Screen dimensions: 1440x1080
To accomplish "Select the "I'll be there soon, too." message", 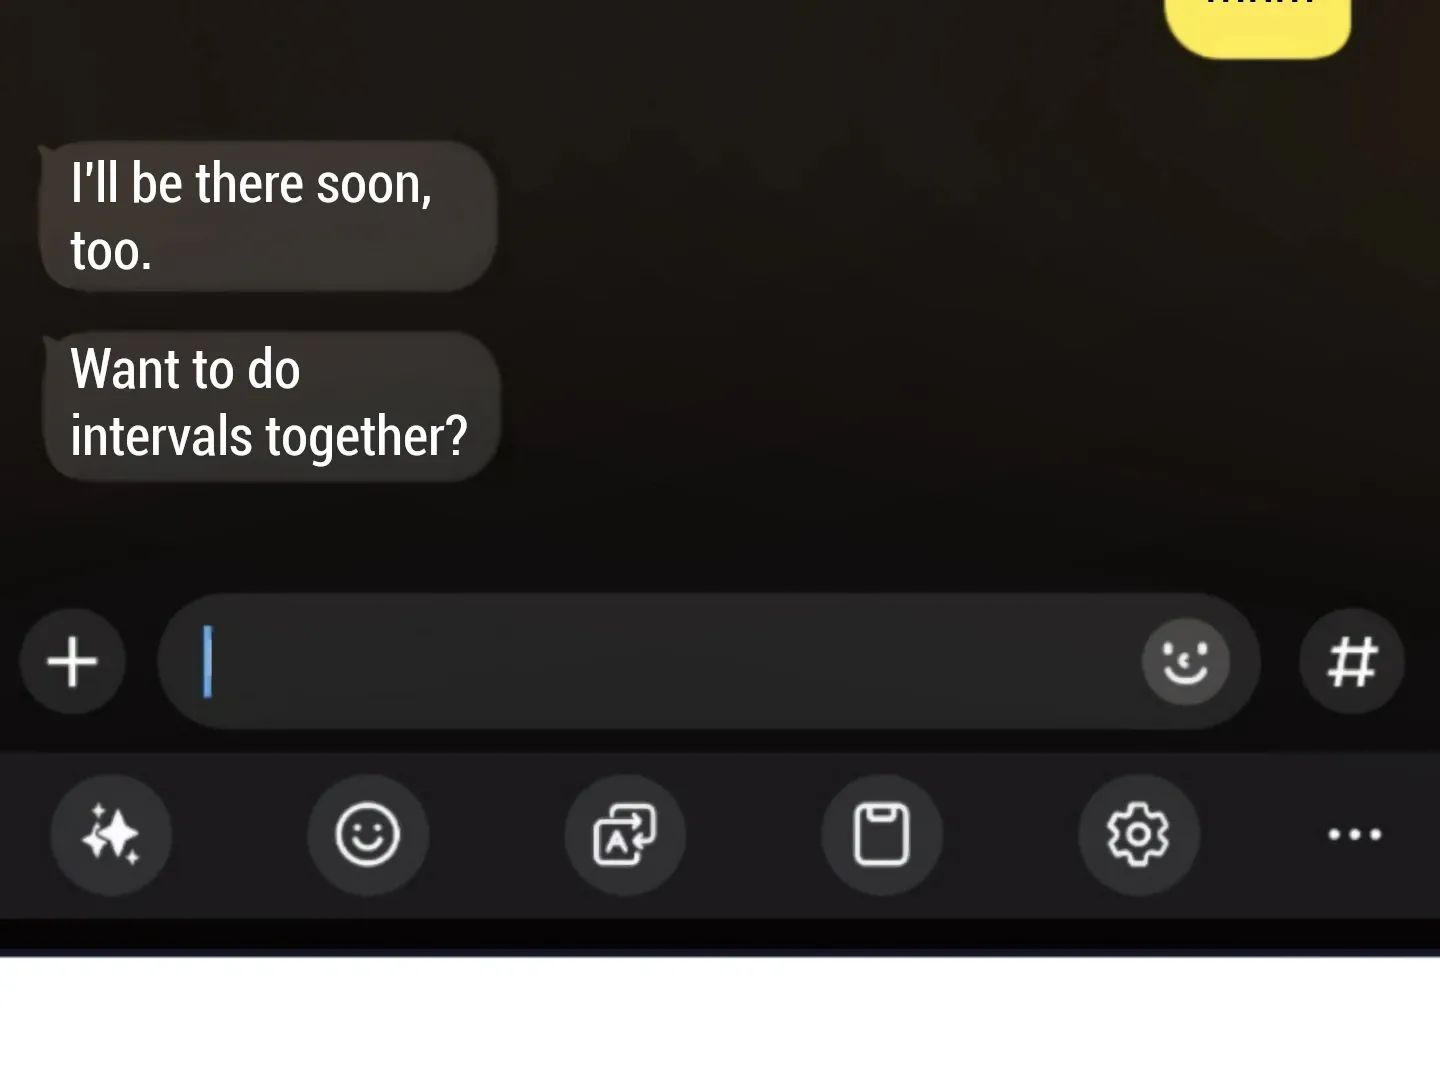I will [x=268, y=216].
